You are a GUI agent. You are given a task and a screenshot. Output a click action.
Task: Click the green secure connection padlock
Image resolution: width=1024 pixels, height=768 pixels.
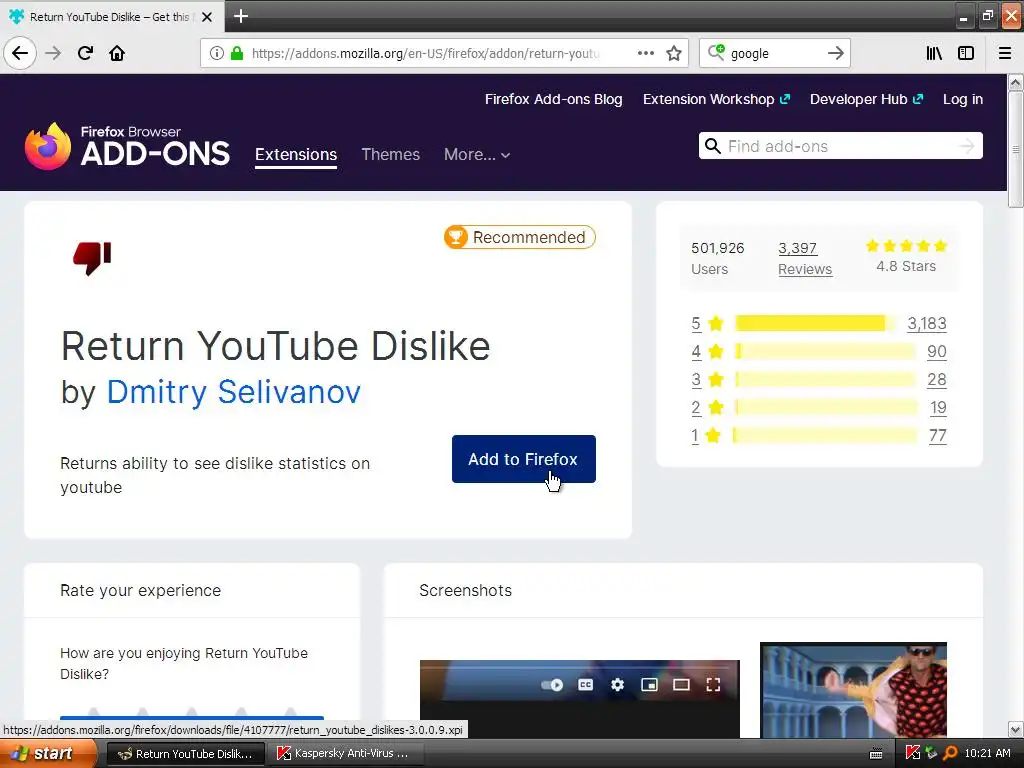(236, 54)
